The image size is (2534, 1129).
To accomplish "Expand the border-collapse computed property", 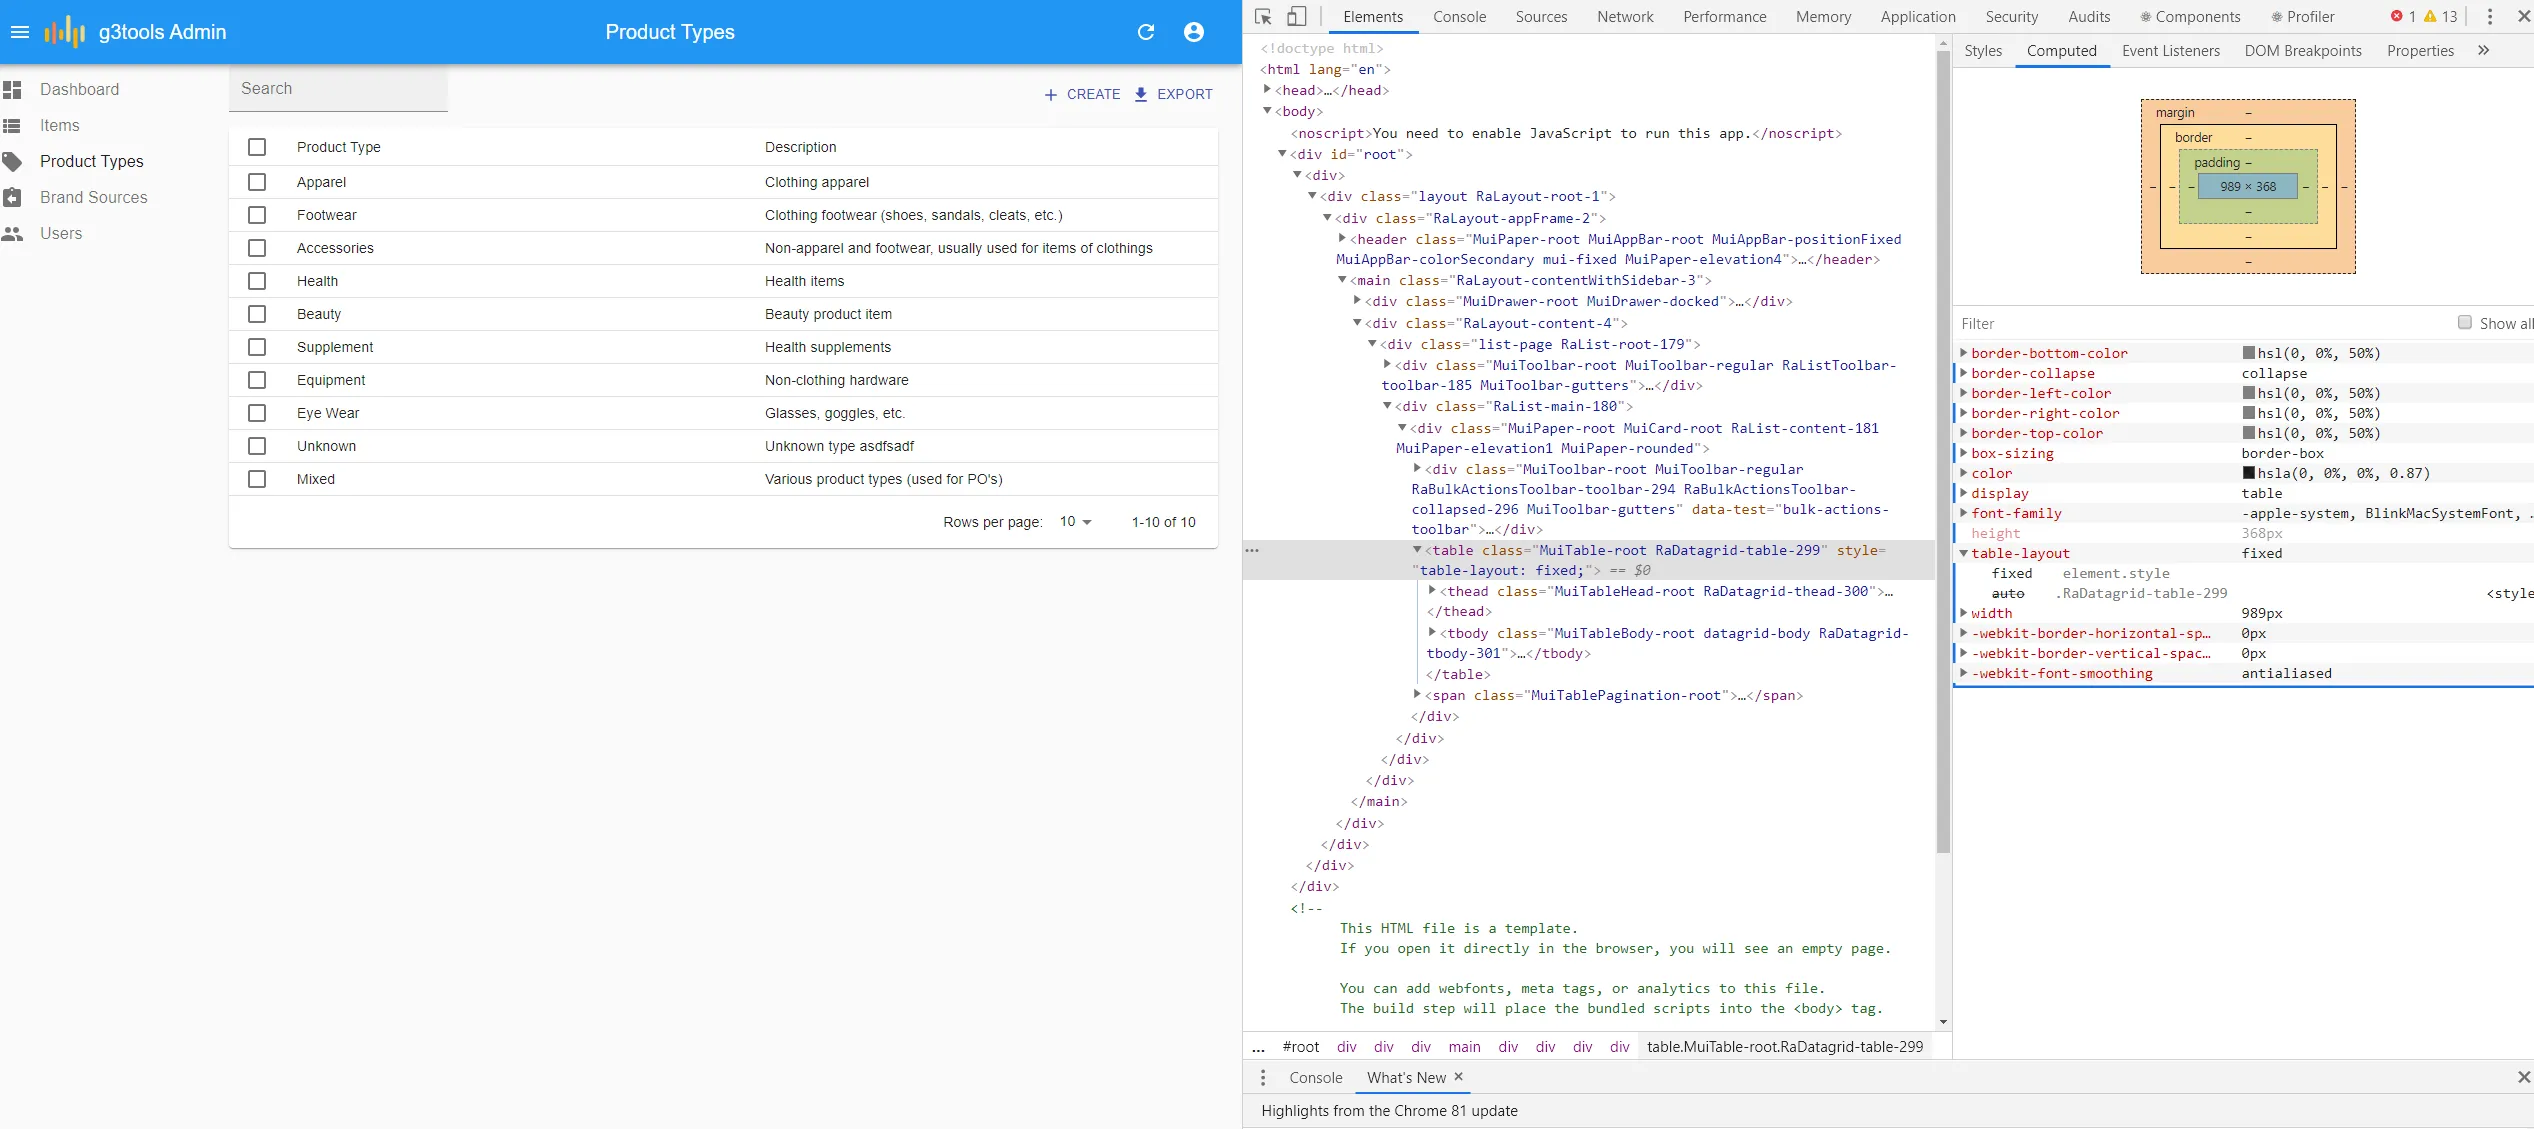I will (x=1963, y=373).
